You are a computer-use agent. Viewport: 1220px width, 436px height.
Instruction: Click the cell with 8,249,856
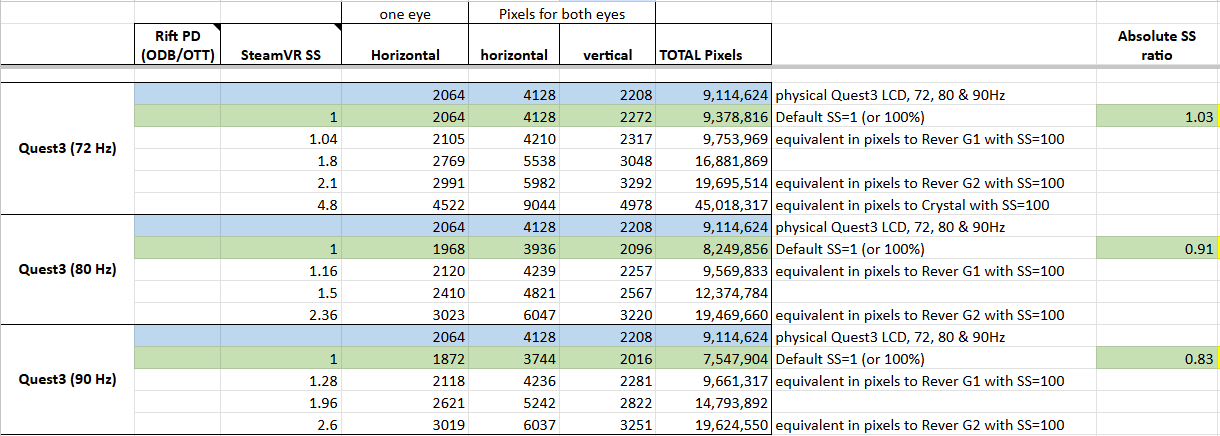(x=713, y=249)
